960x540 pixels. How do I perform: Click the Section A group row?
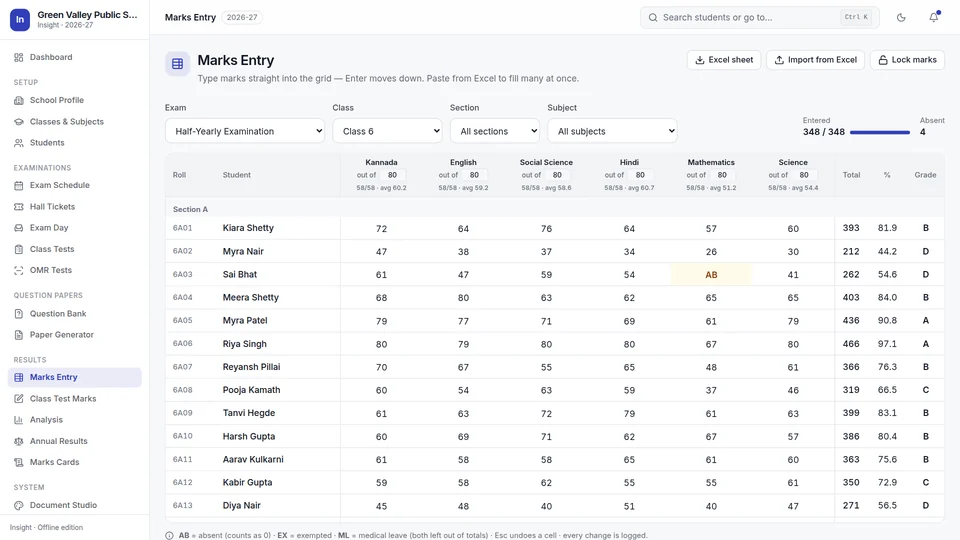tap(555, 209)
